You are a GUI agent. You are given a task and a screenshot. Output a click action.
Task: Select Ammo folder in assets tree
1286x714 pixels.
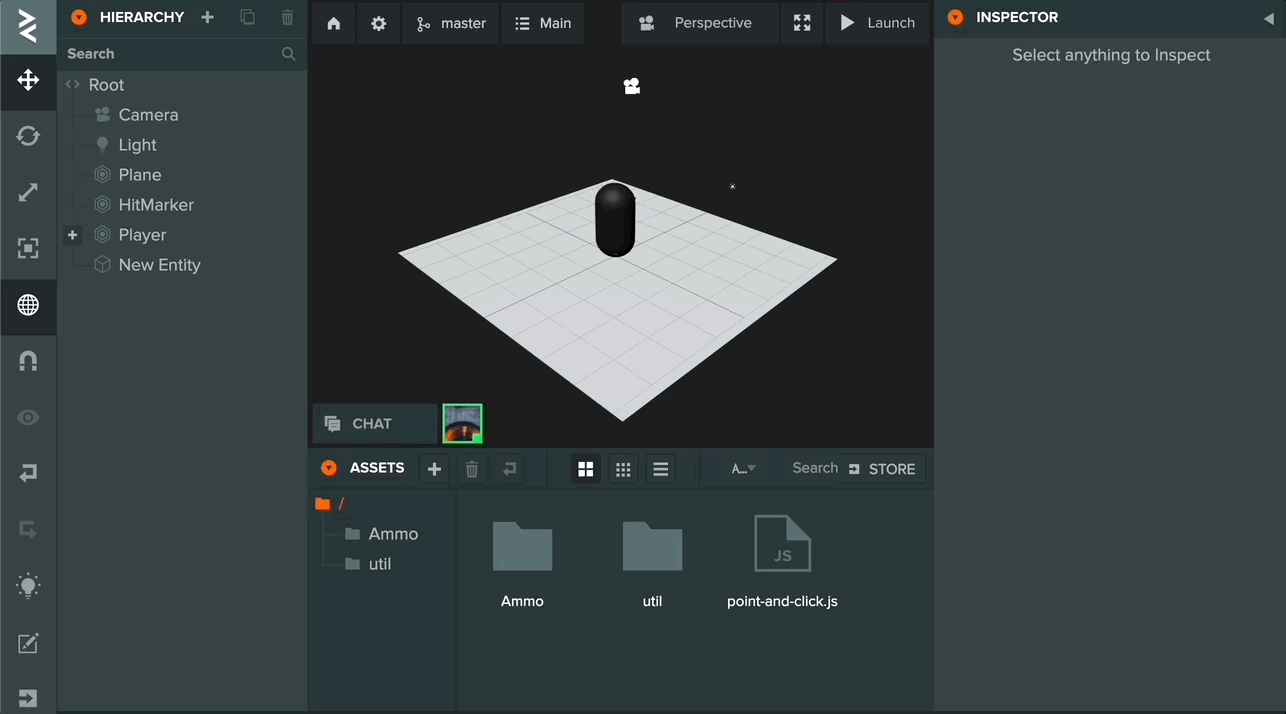pyautogui.click(x=382, y=534)
